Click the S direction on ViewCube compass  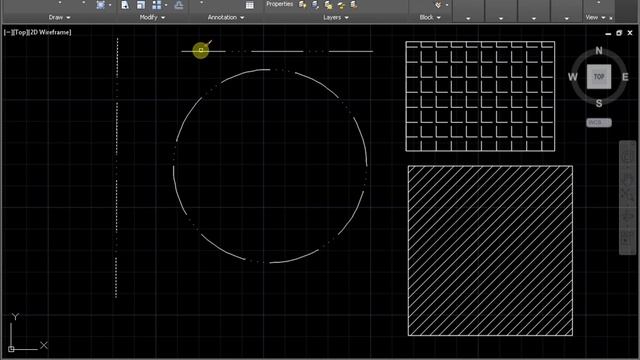599,103
